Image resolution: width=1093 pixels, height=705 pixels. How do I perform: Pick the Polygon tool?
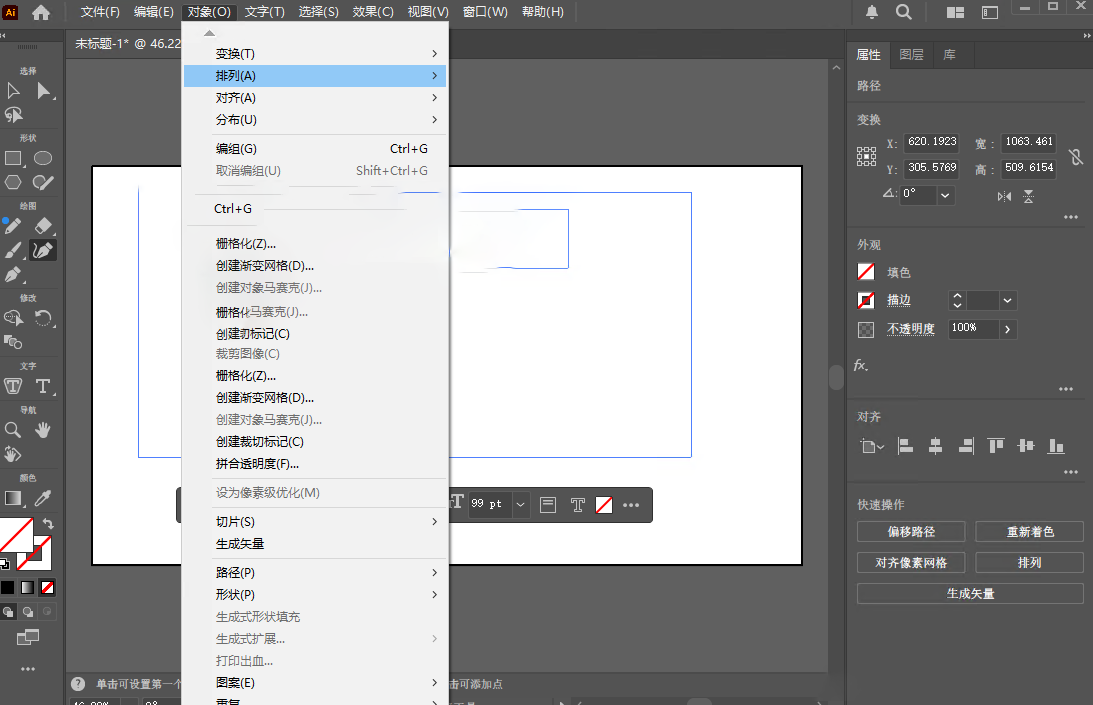(13, 183)
